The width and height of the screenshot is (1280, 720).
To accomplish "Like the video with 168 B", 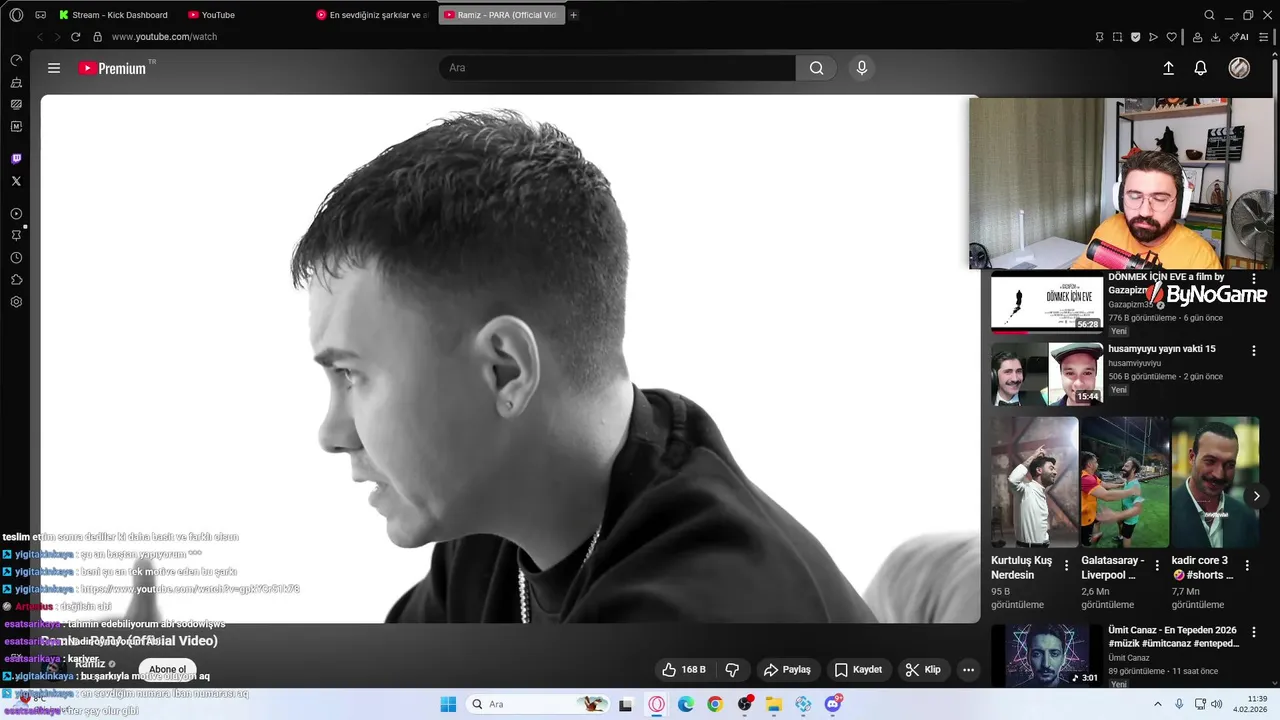I will tap(684, 670).
